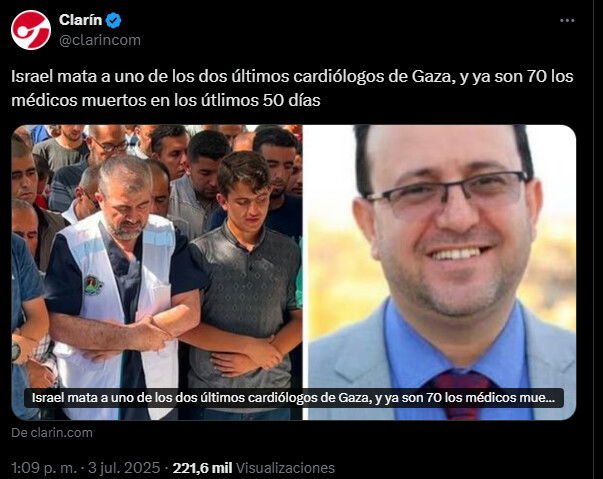This screenshot has height=479, width=603.
Task: Open the crowd photo on the card's left
Action: [157, 272]
